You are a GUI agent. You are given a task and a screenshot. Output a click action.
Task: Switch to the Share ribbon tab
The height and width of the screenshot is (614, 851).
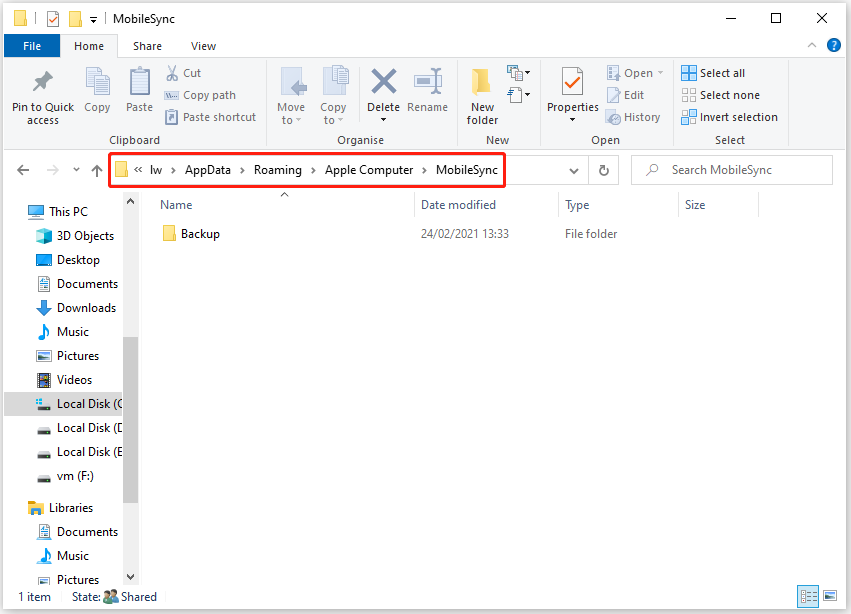[x=147, y=46]
